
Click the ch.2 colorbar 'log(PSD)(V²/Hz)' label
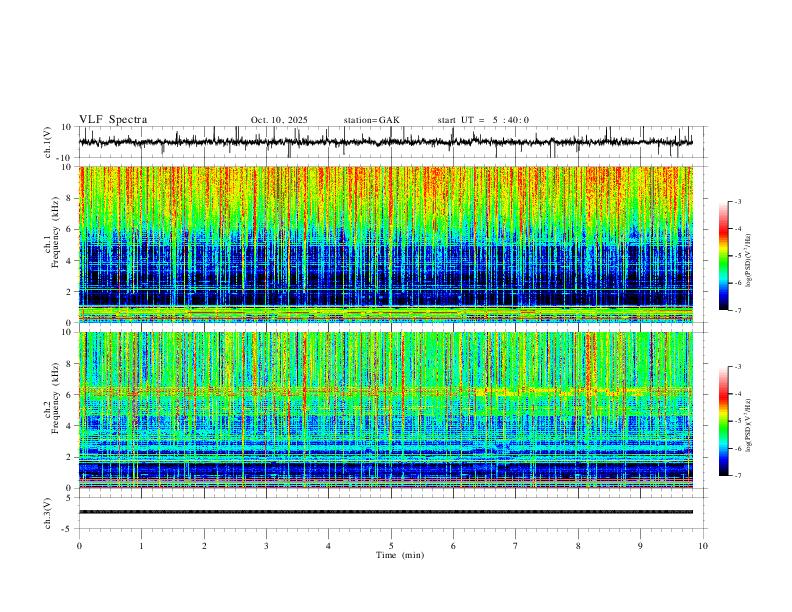(x=750, y=425)
